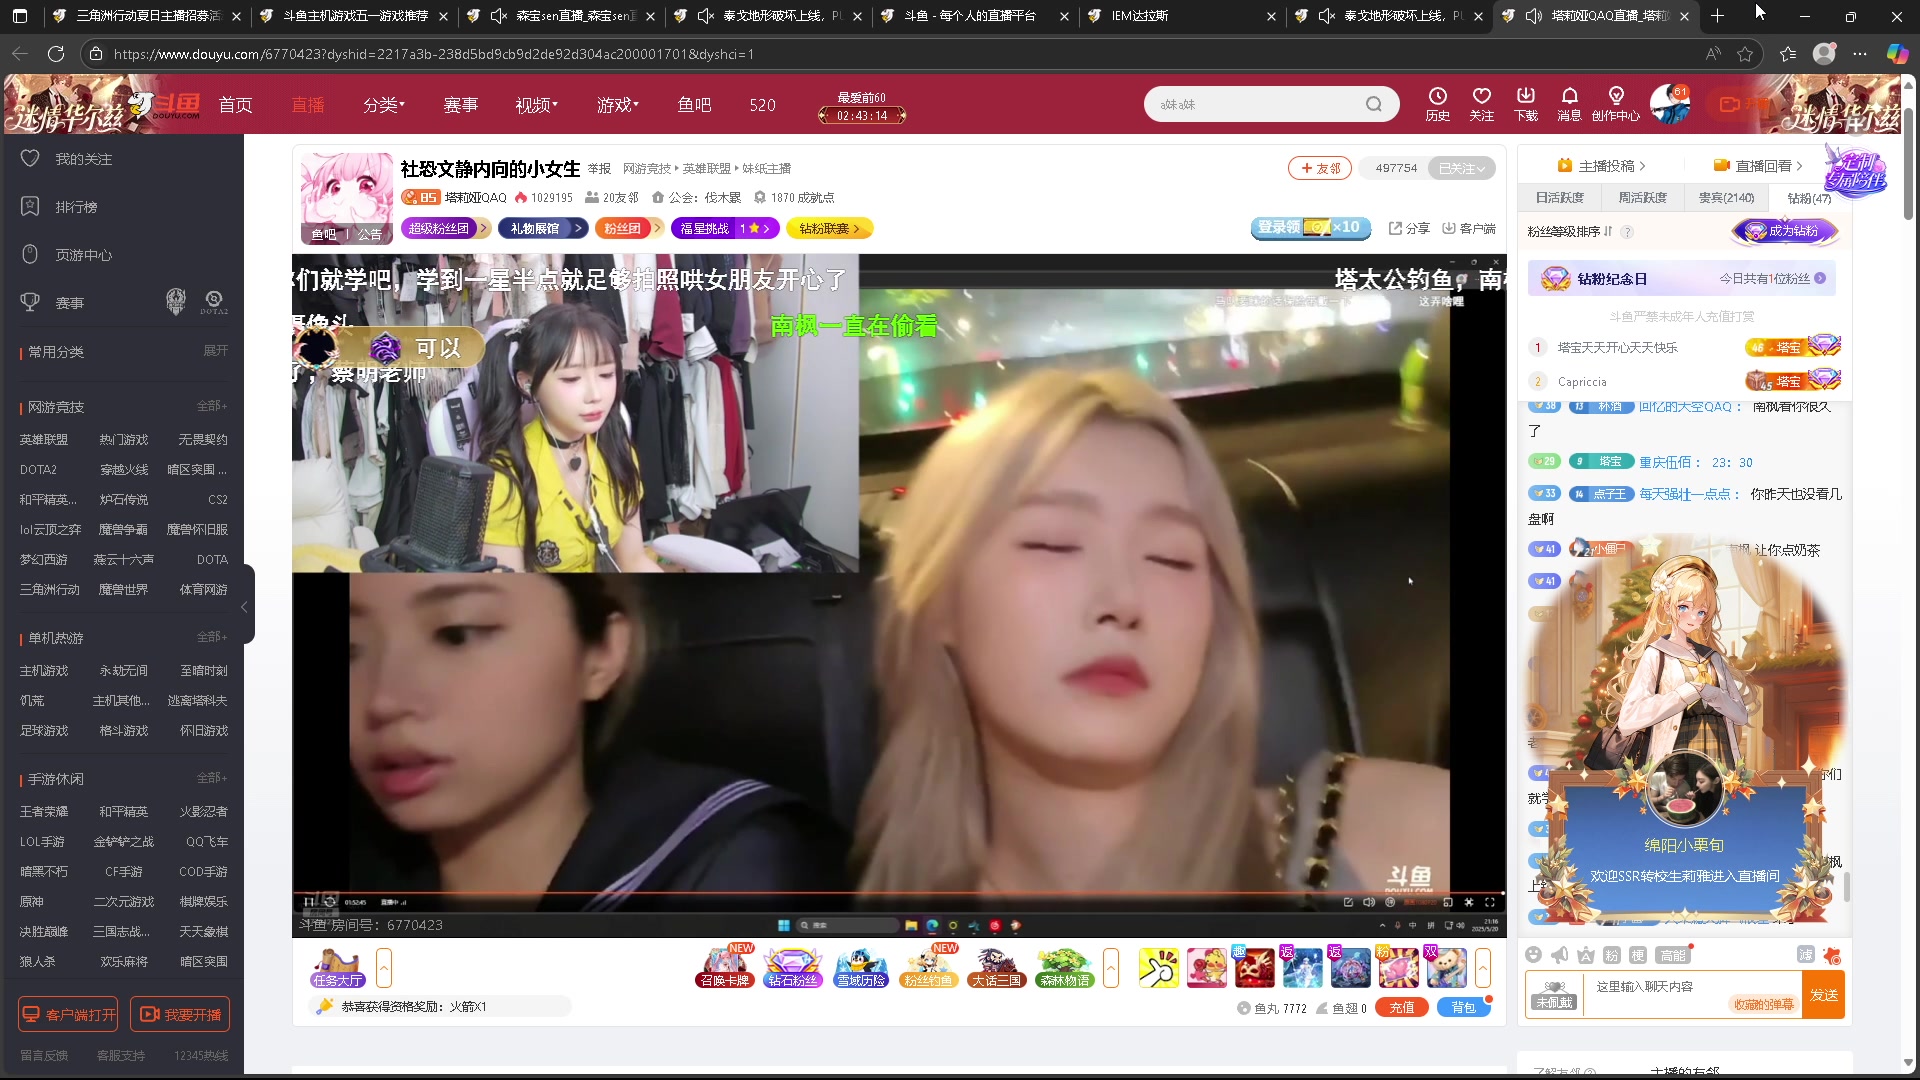Image resolution: width=1920 pixels, height=1080 pixels.
Task: Open 鱼吧 in the top navigation
Action: [694, 104]
